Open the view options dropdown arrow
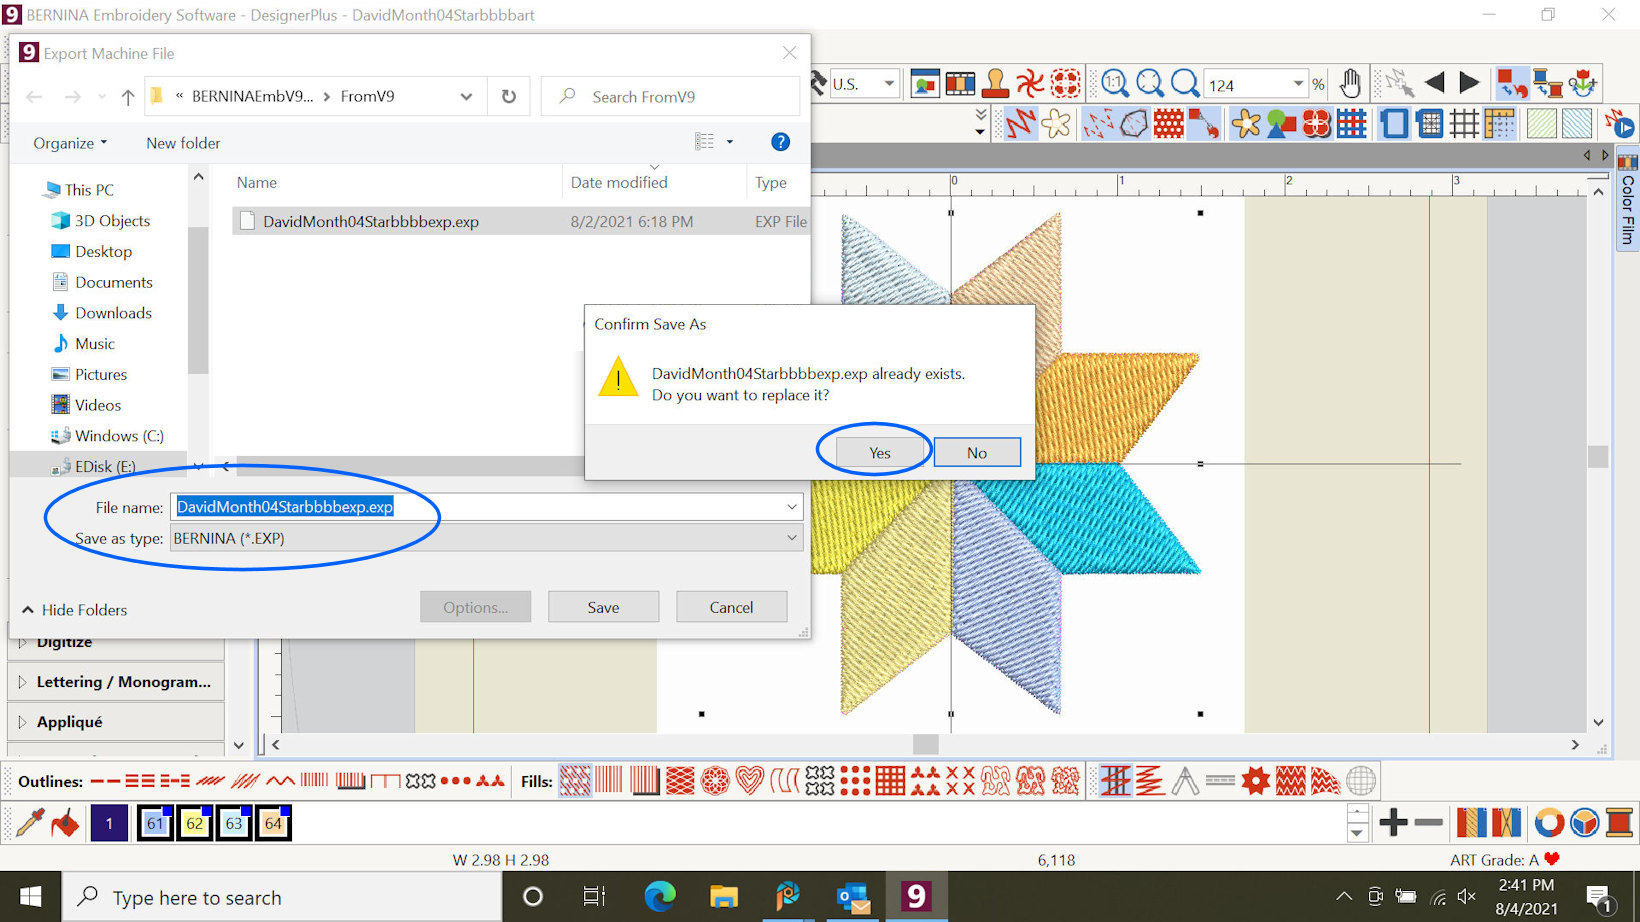This screenshot has width=1640, height=922. click(x=730, y=142)
